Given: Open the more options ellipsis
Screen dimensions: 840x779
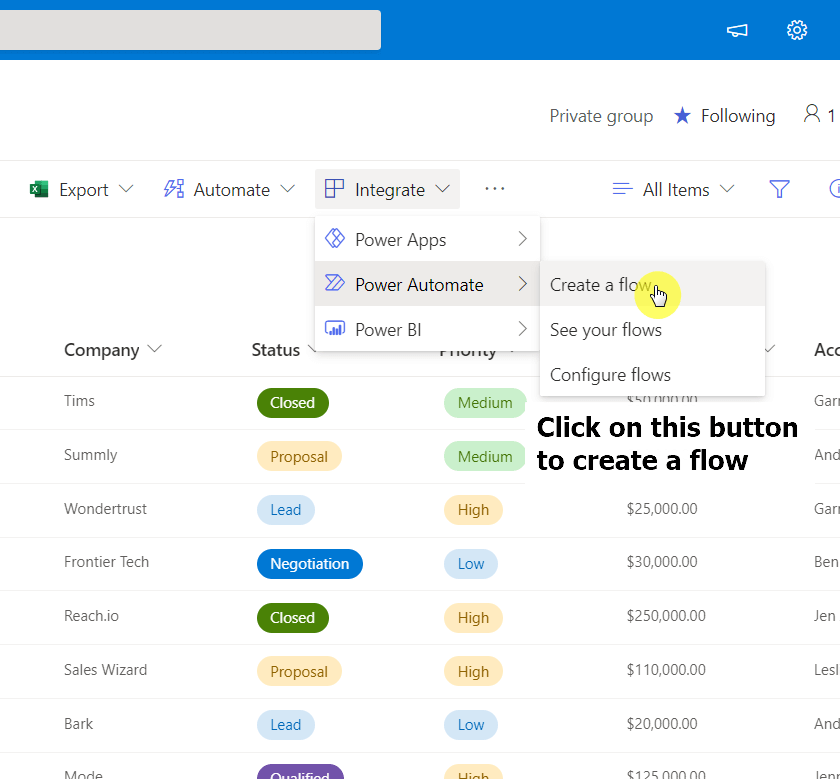Looking at the screenshot, I should point(494,189).
